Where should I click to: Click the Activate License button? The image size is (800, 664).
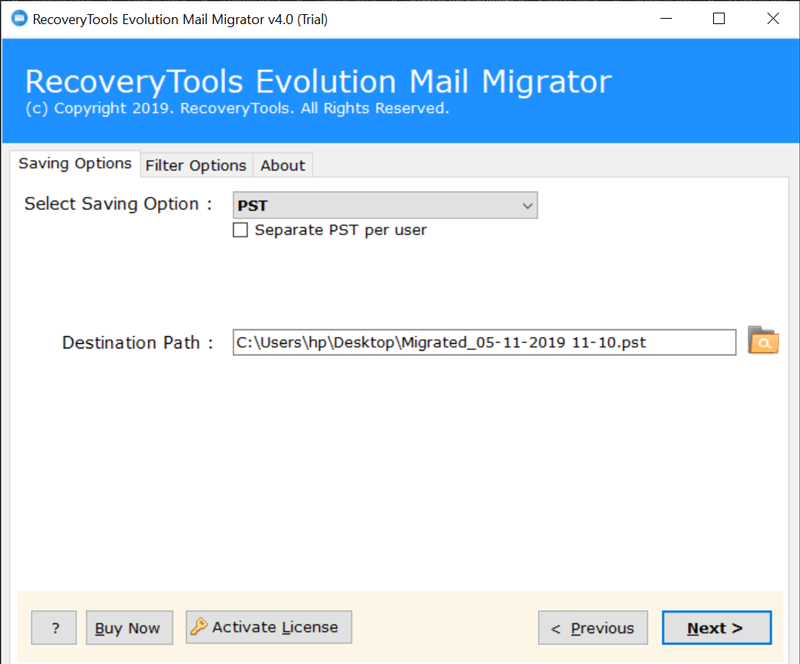[x=269, y=627]
